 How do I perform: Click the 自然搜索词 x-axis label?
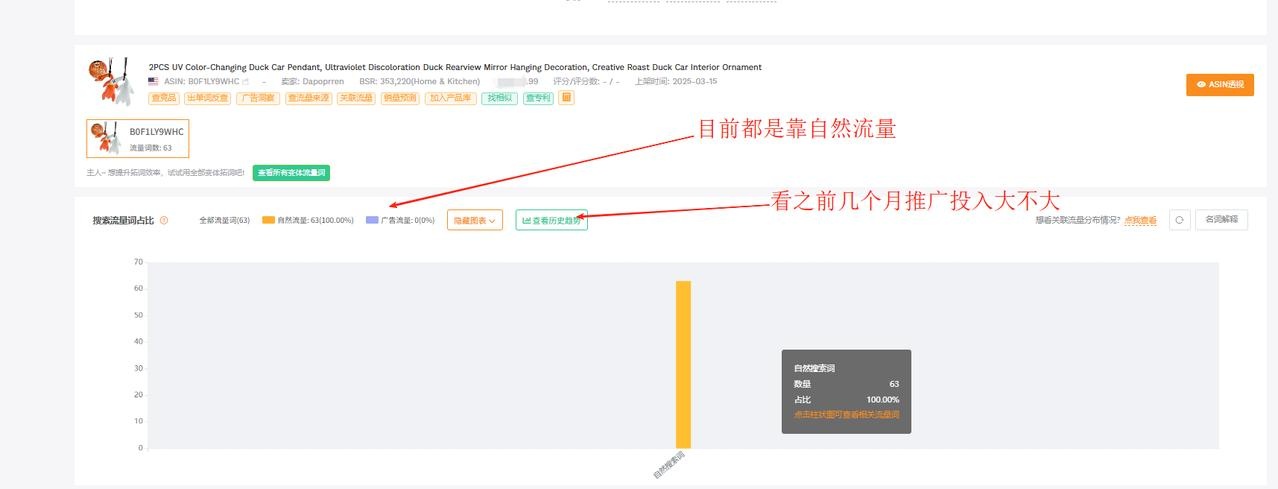point(671,465)
